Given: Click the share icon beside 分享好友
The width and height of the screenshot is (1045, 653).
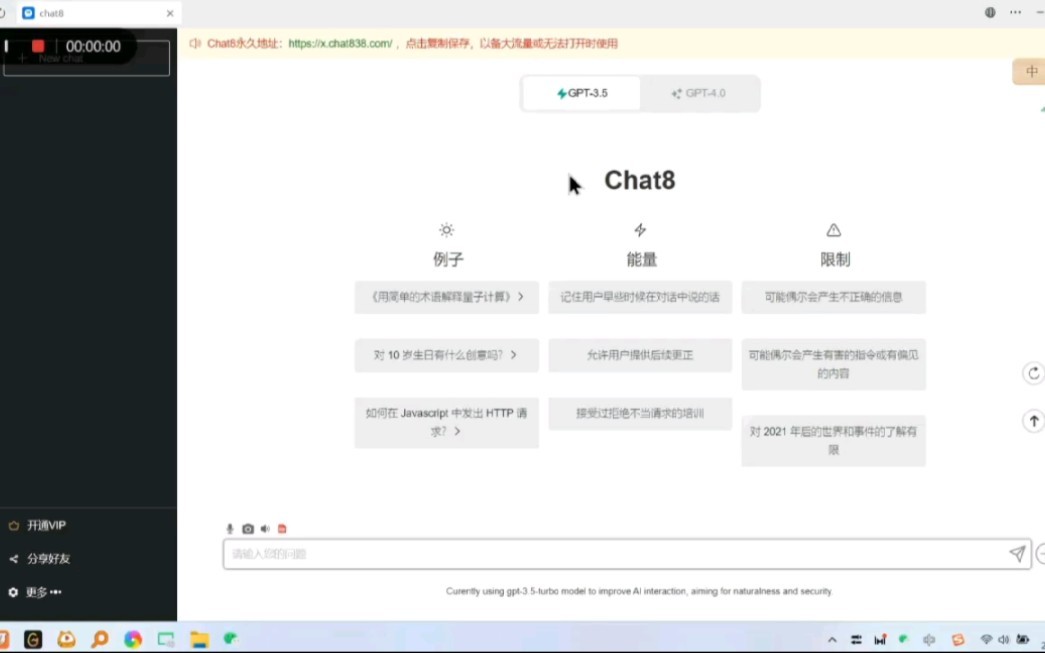Looking at the screenshot, I should point(13,559).
